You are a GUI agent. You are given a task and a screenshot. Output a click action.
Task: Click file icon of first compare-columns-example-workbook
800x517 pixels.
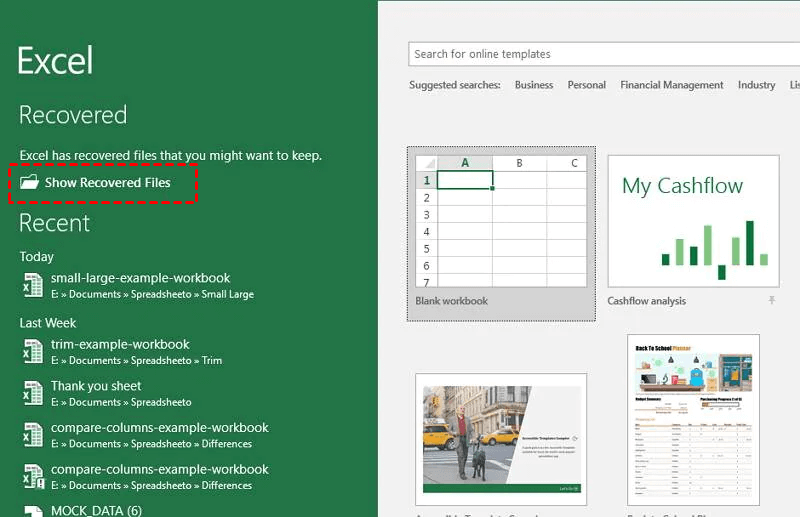[x=32, y=435]
